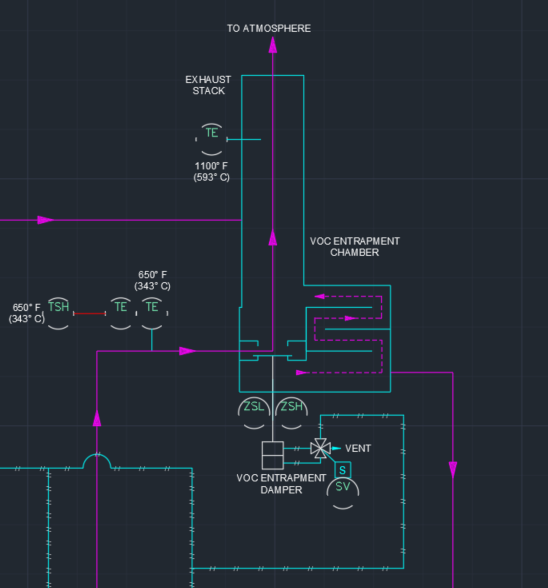548x588 pixels.
Task: Select the TE bubble joined to red line
Action: tap(120, 314)
